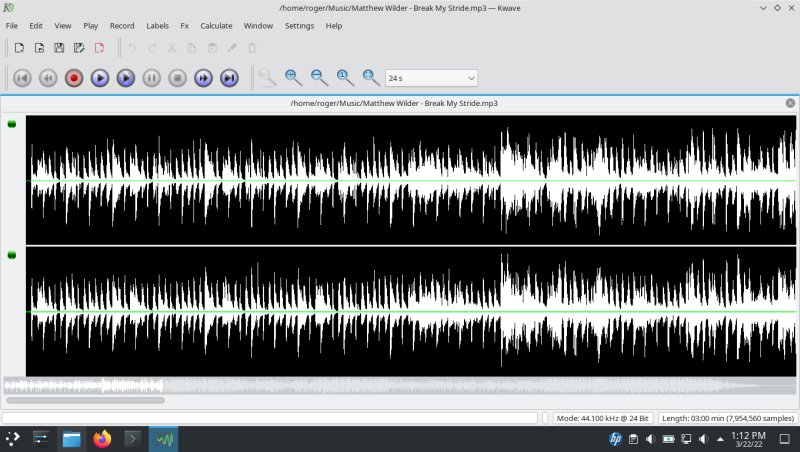Viewport: 800px width, 452px height.
Task: Expand hidden system tray icons
Action: (720, 439)
